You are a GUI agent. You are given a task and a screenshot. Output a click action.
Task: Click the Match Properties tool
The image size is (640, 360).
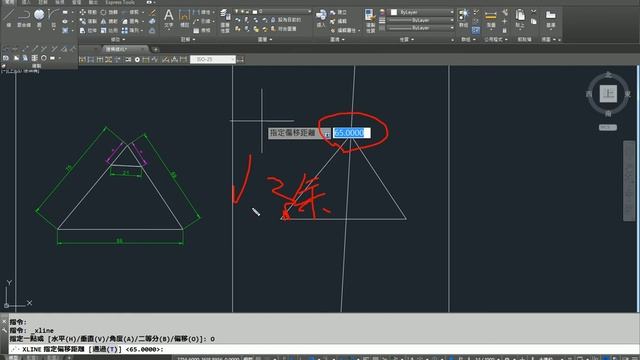[x=370, y=20]
